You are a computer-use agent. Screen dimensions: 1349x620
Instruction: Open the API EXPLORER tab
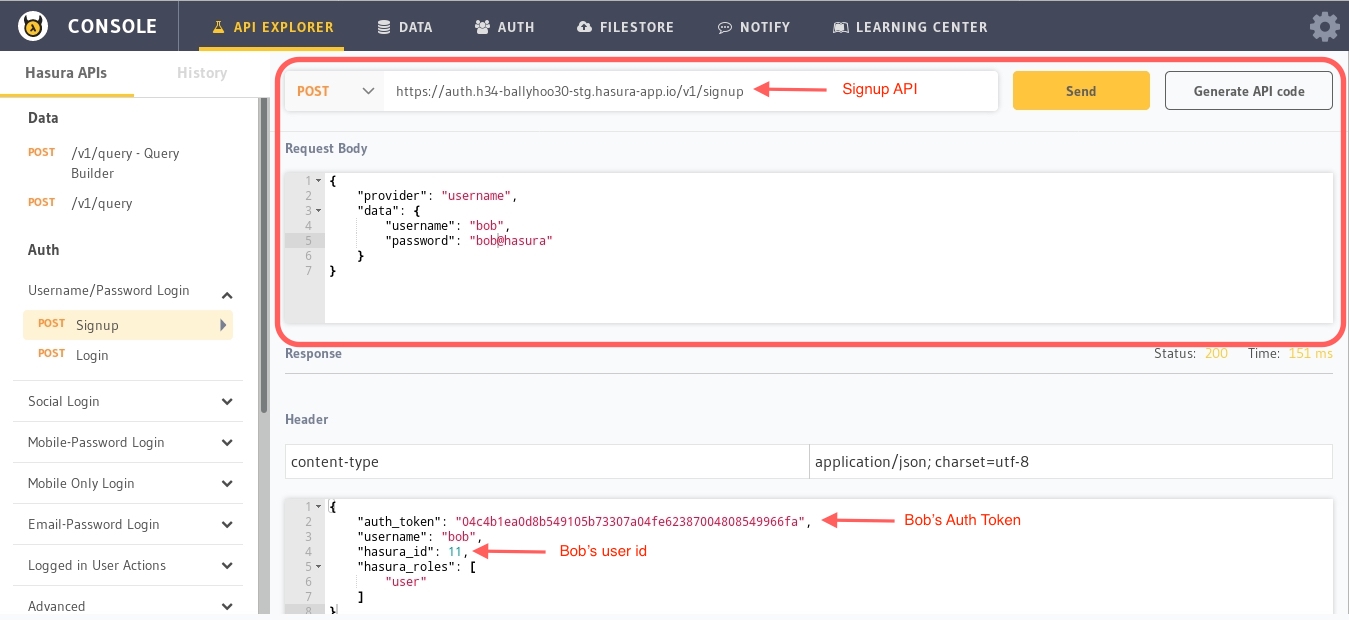(271, 28)
